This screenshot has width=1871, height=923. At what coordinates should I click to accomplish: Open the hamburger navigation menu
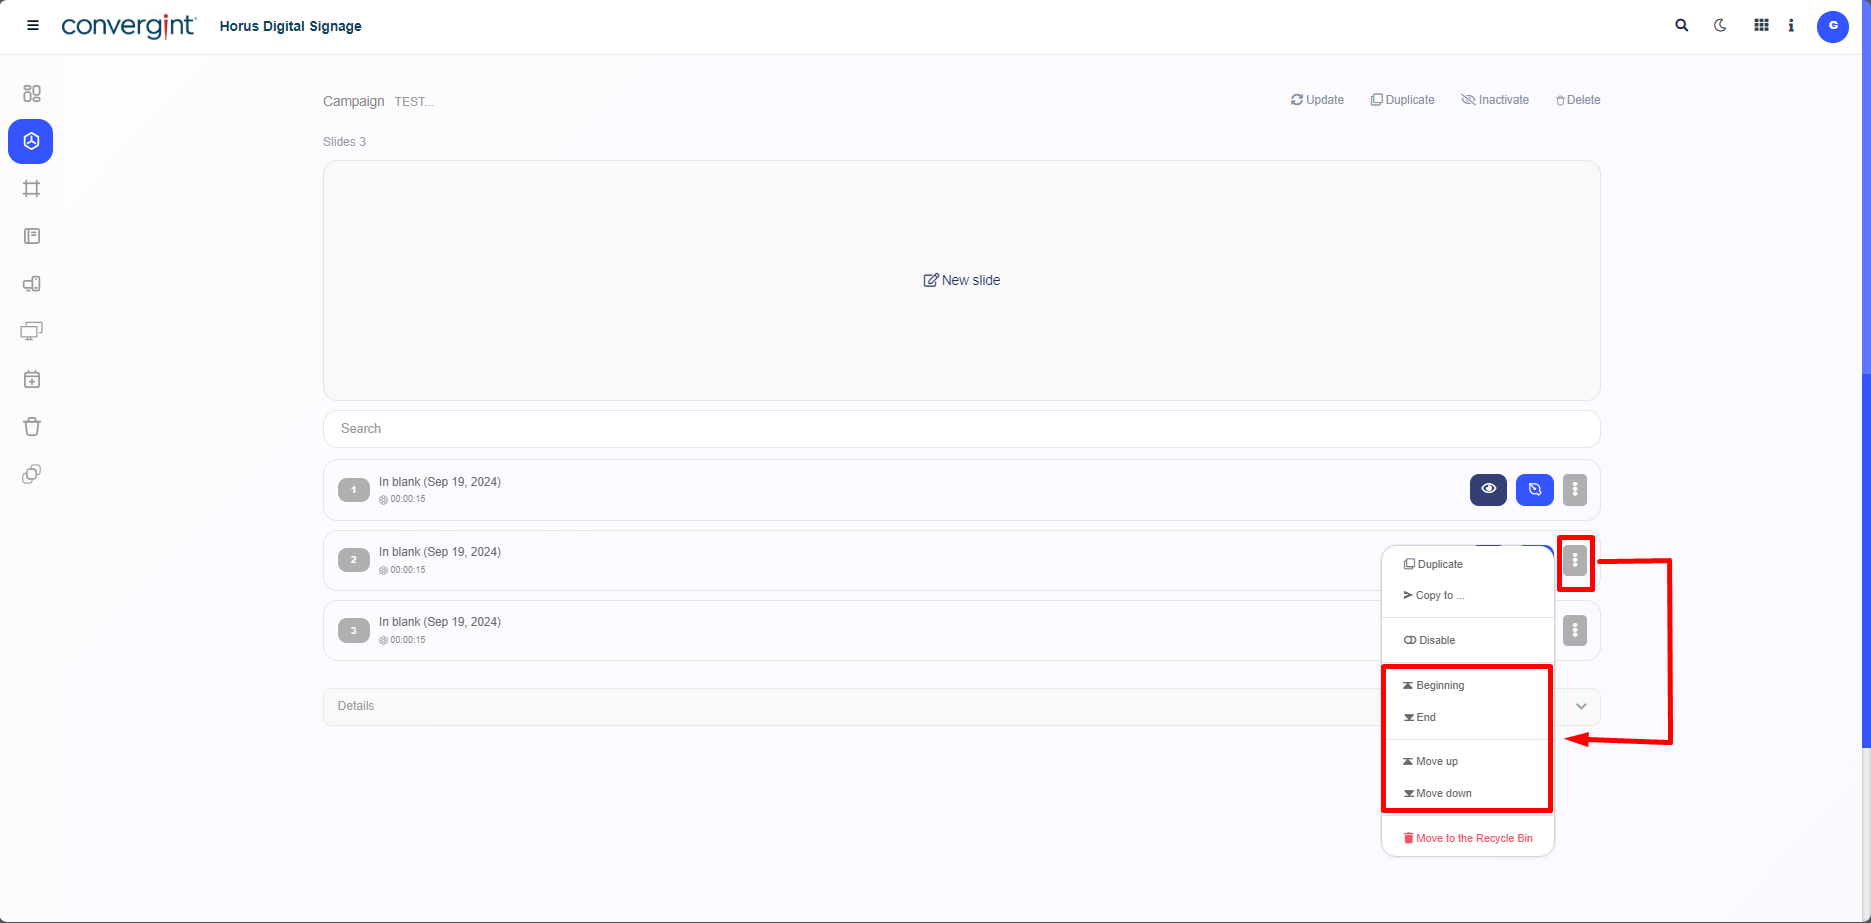coord(33,26)
